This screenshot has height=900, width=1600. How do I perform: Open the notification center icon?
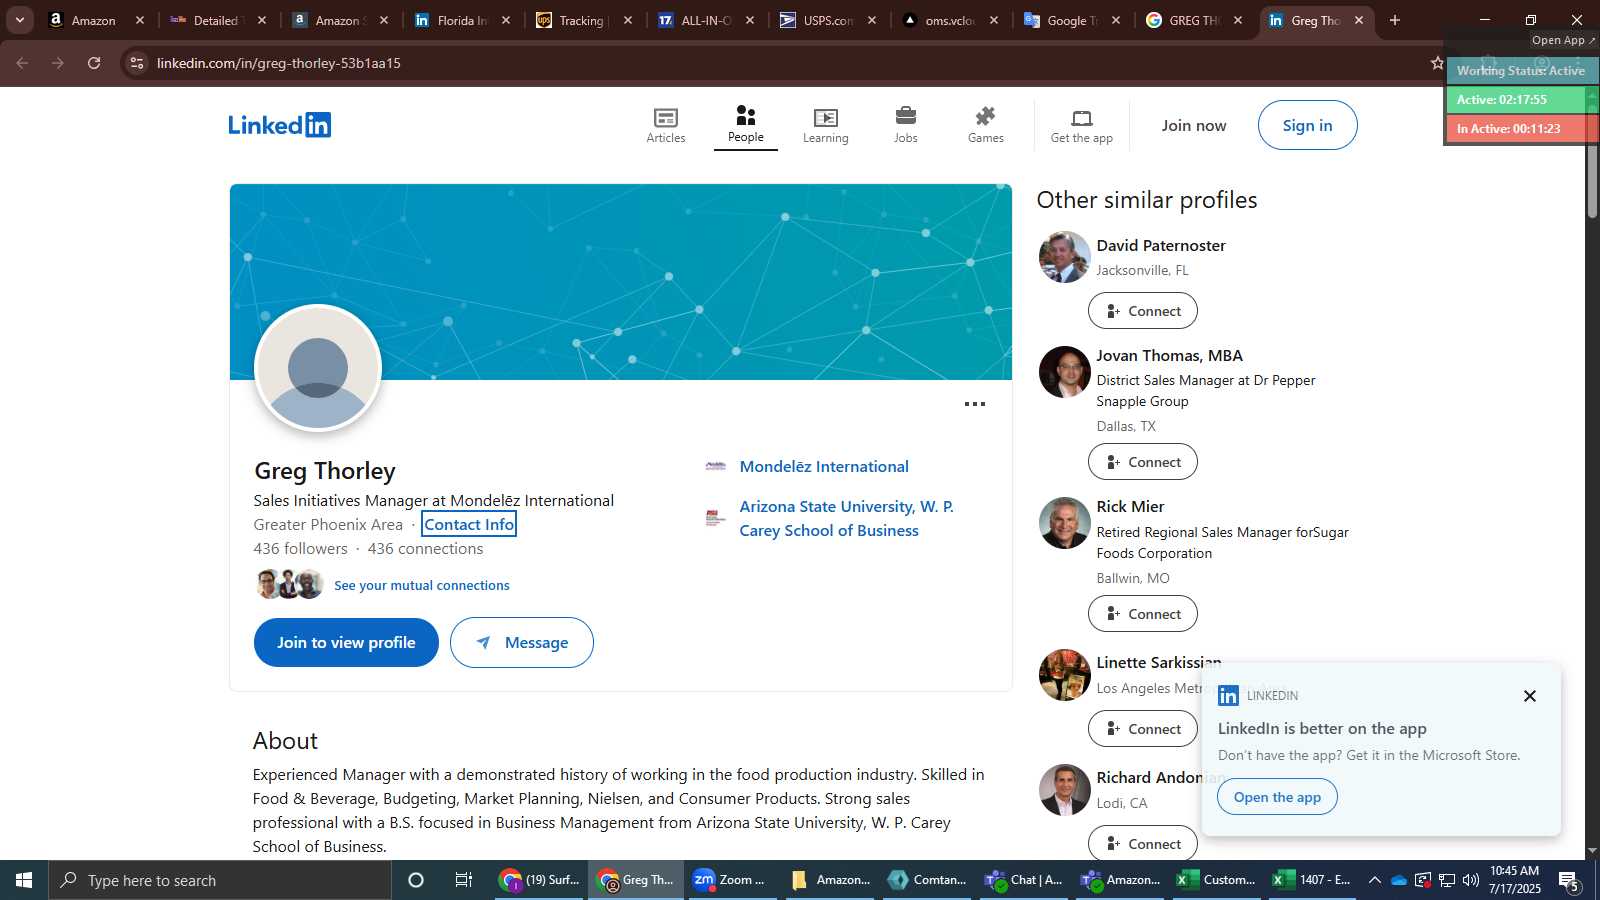(1569, 880)
